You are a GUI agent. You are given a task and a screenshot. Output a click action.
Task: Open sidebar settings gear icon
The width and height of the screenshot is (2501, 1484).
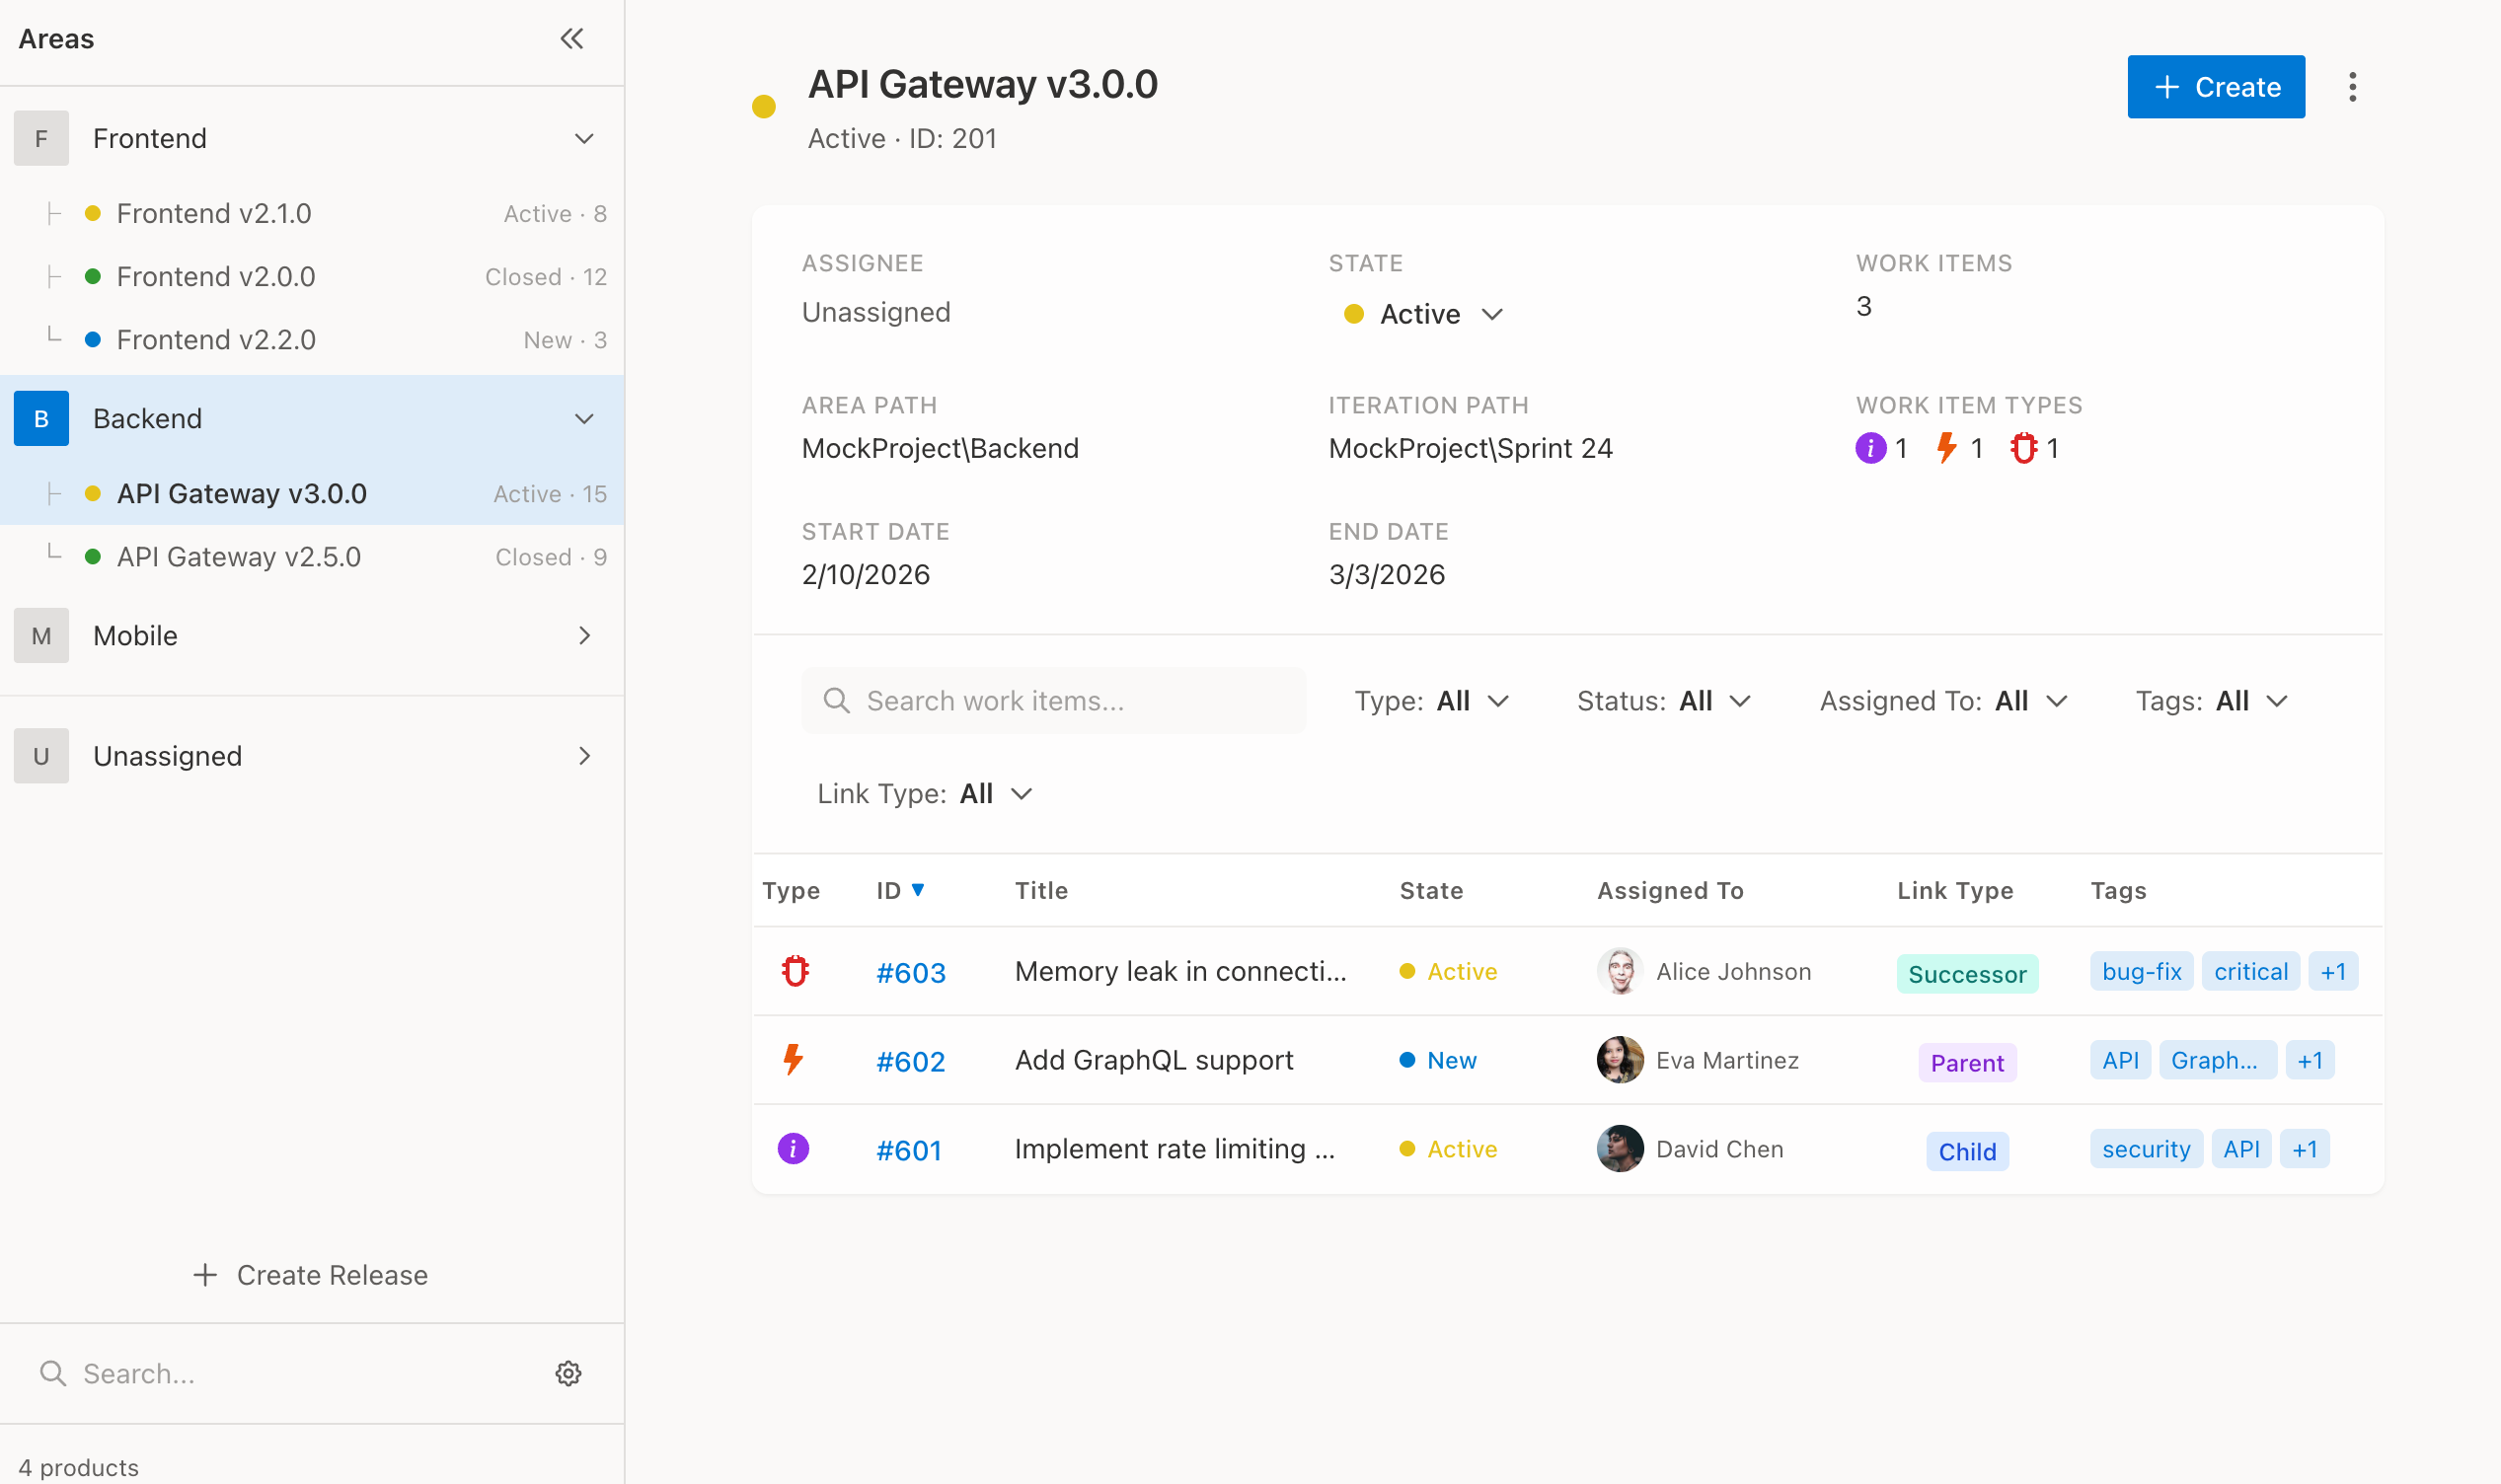click(x=568, y=1373)
